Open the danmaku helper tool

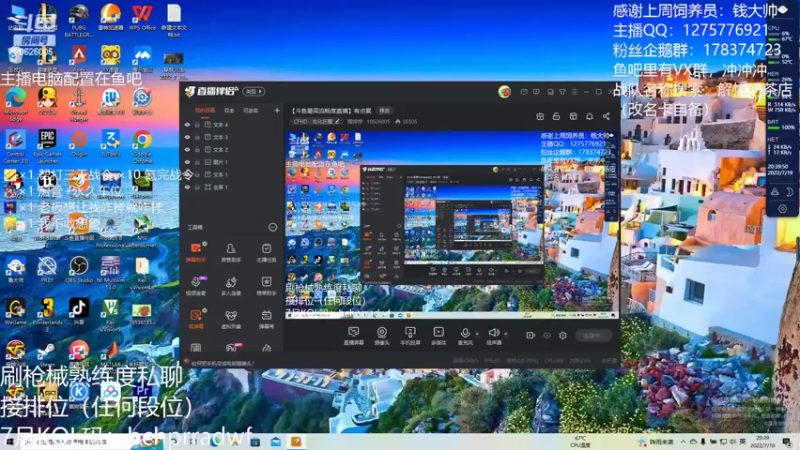pos(196,252)
